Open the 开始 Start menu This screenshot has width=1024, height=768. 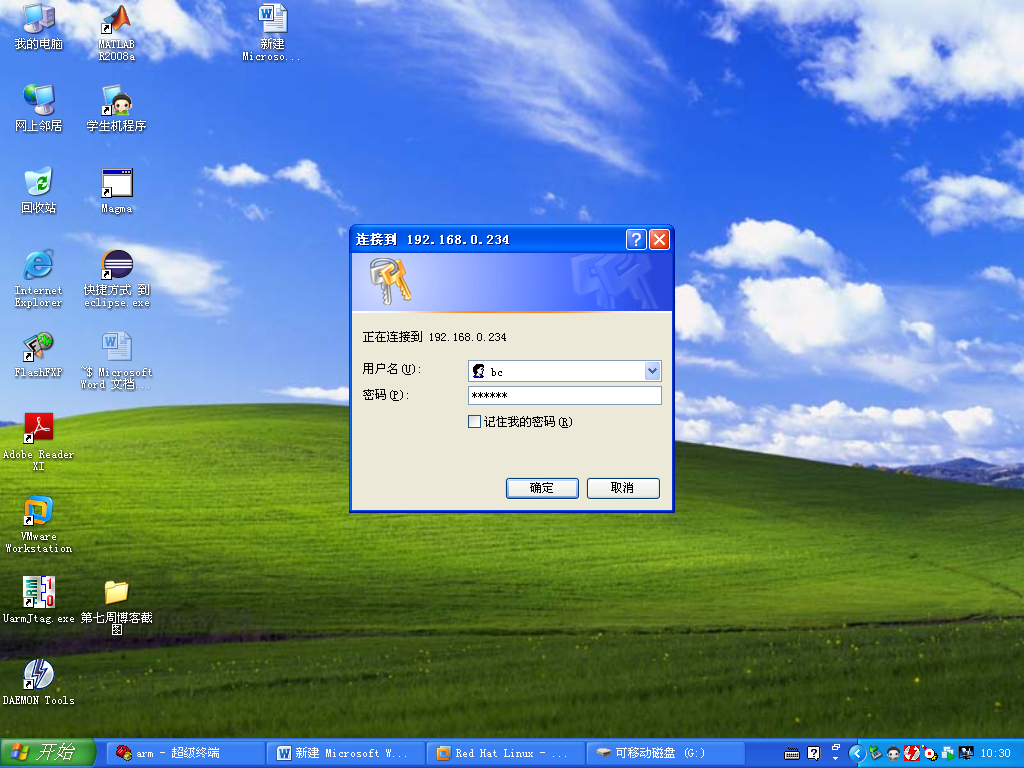pyautogui.click(x=48, y=753)
